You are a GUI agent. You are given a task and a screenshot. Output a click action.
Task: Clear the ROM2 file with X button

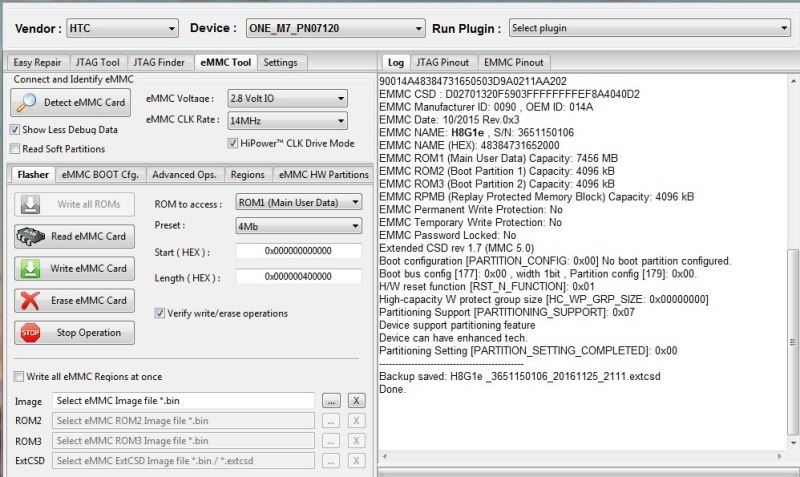[x=356, y=421]
